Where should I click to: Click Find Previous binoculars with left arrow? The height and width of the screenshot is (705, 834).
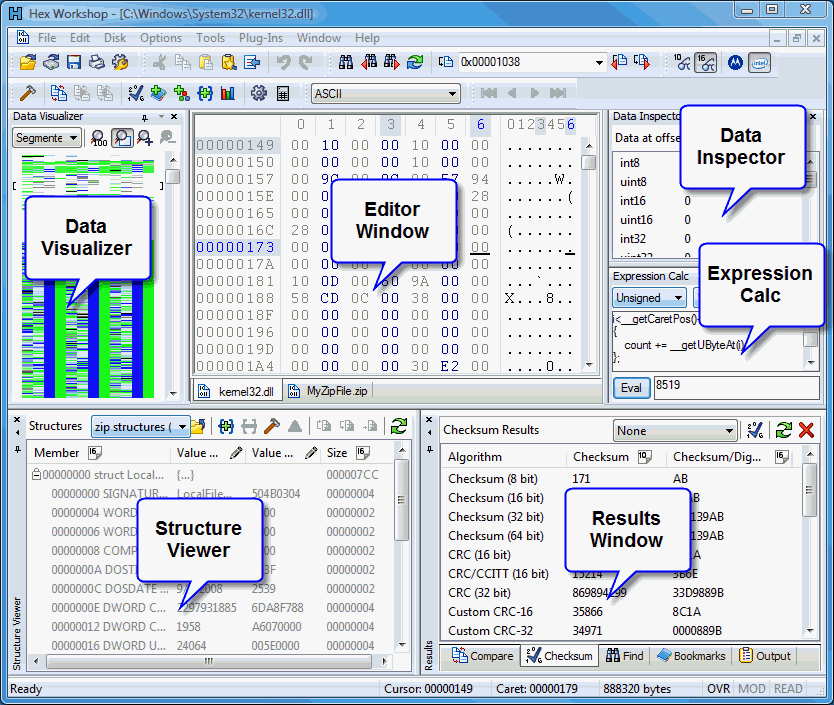[x=369, y=62]
